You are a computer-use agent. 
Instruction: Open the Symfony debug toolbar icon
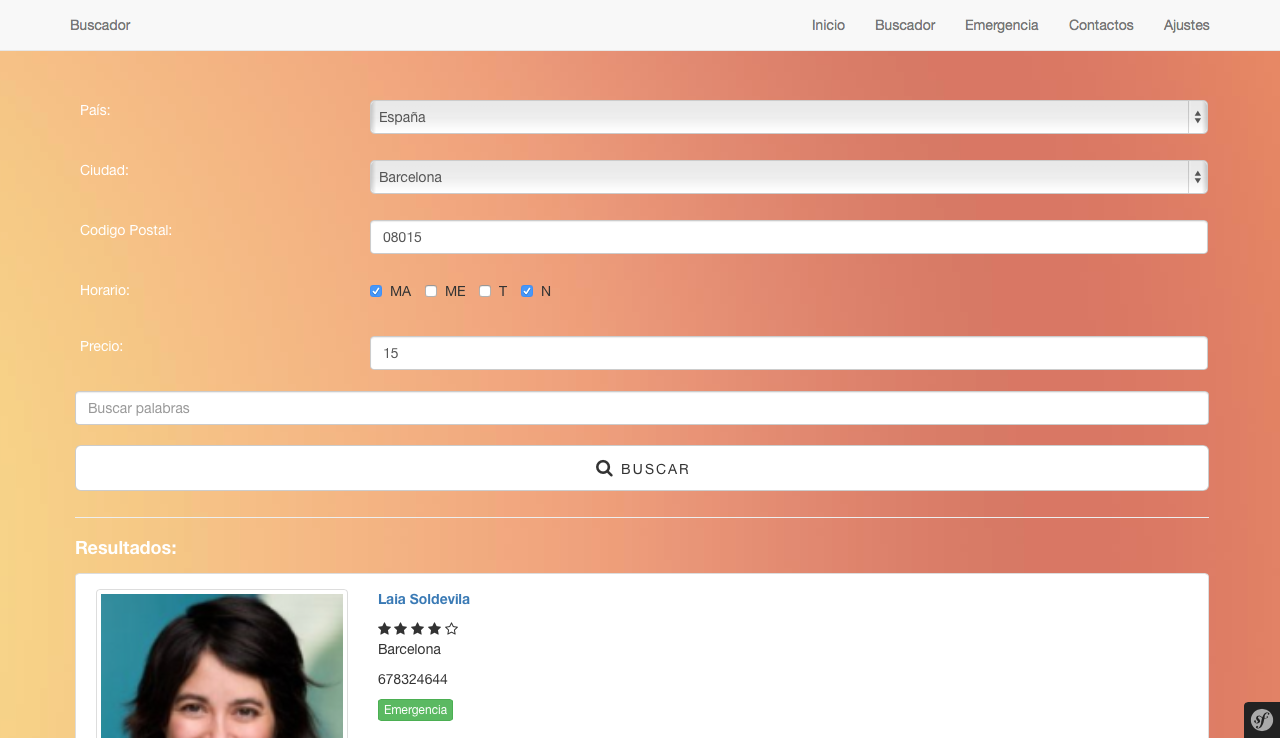coord(1262,720)
